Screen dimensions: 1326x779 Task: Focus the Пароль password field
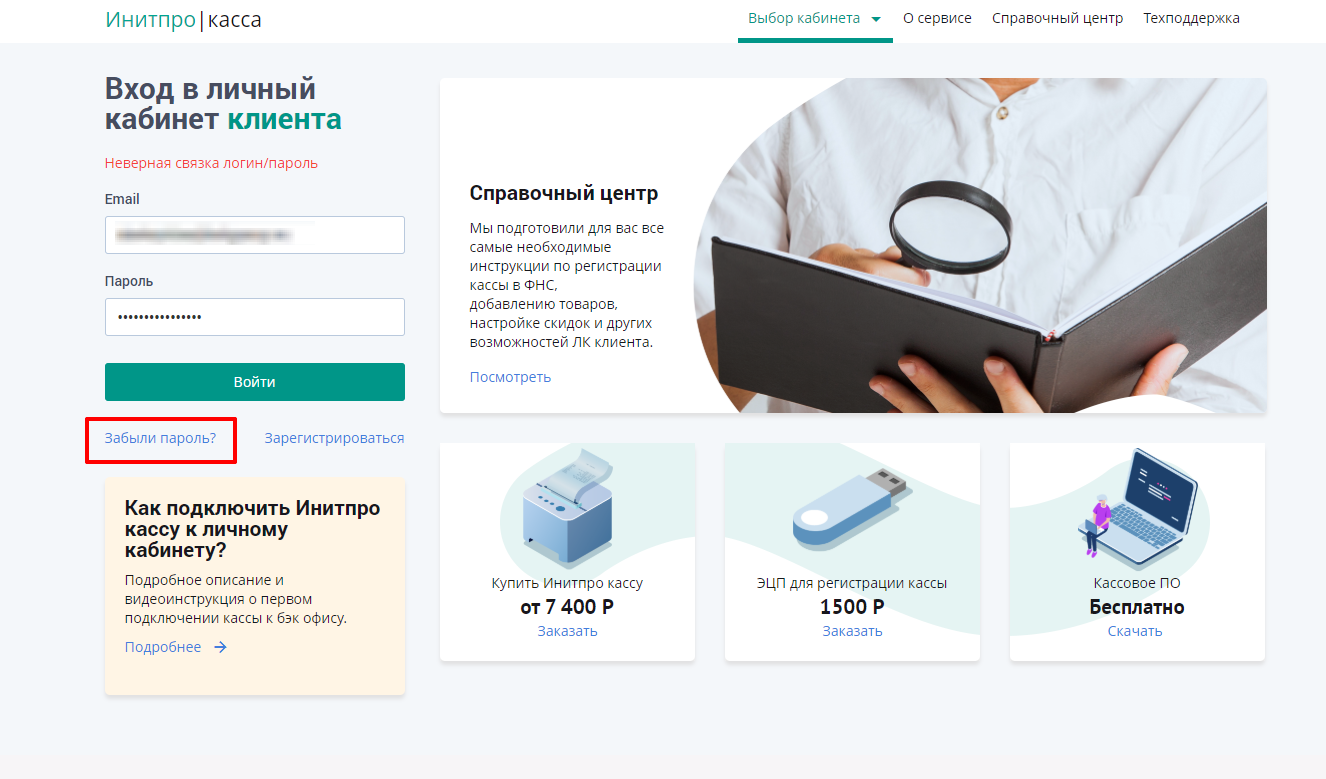255,317
